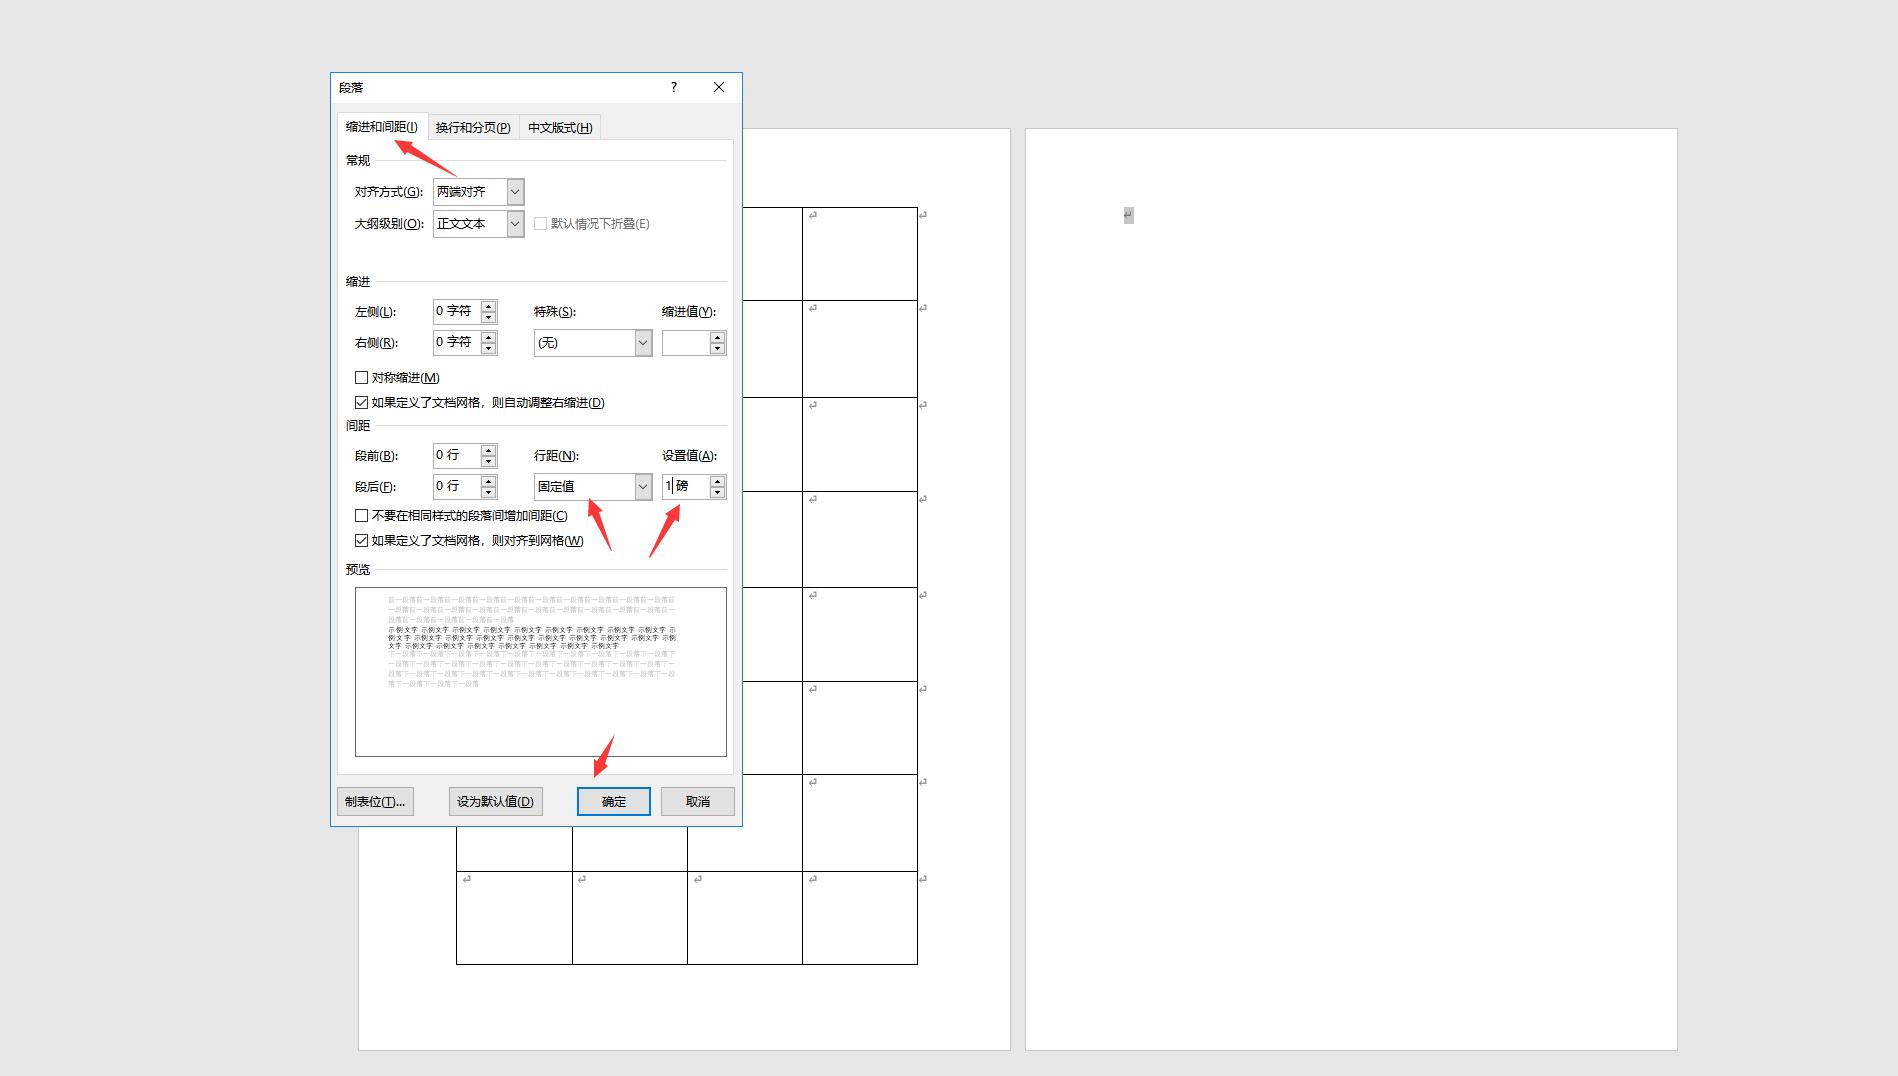Check 不要在相同样式的段落间增加间距 option

(362, 515)
